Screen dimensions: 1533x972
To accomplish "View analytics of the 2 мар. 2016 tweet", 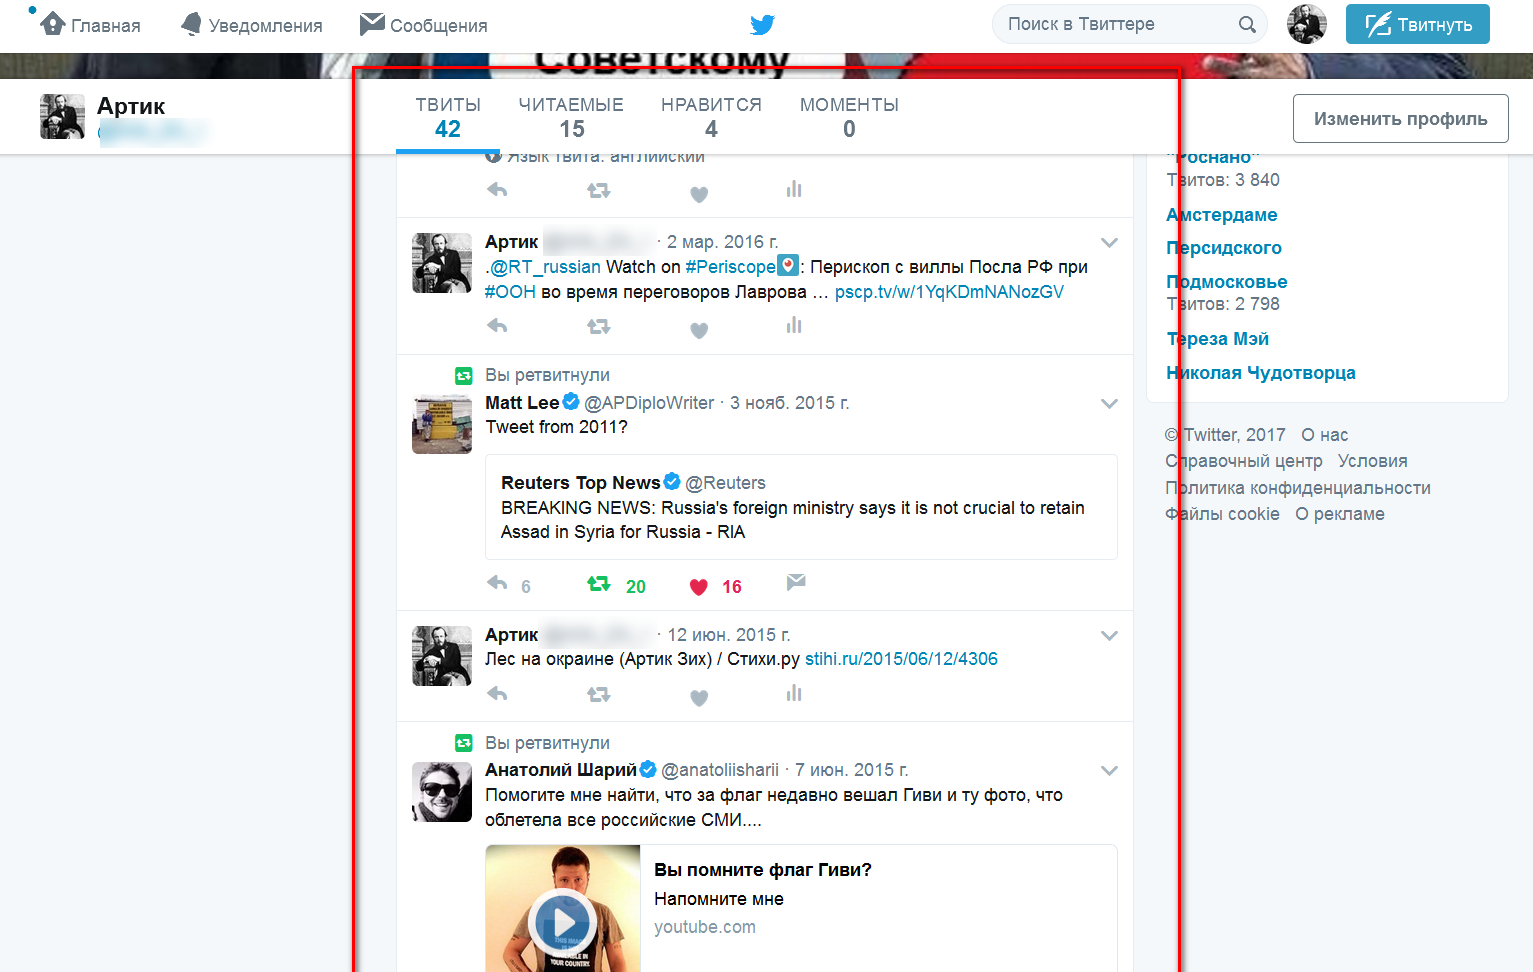I will click(794, 325).
